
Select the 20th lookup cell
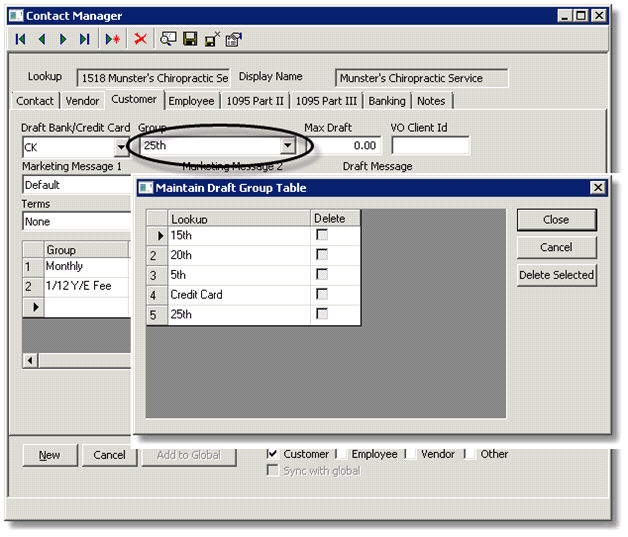click(239, 255)
